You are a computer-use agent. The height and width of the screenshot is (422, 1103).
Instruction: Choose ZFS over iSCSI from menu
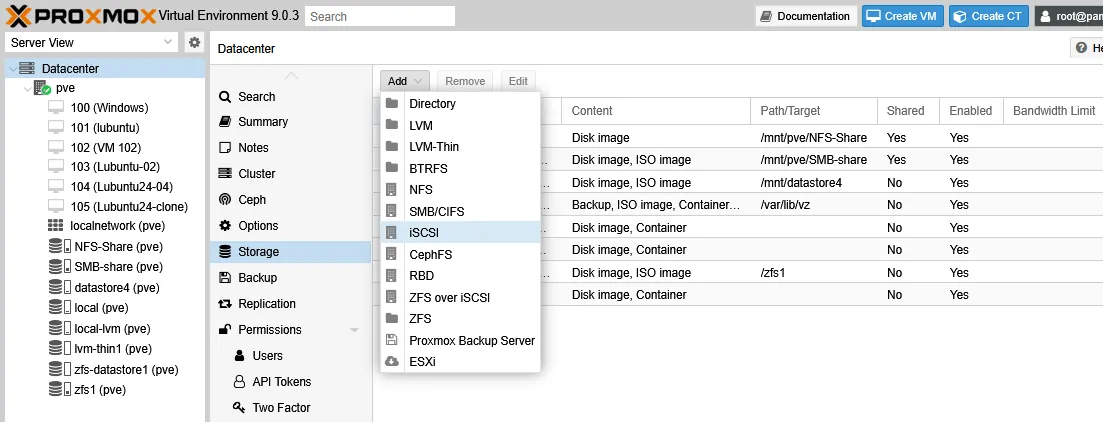click(460, 298)
